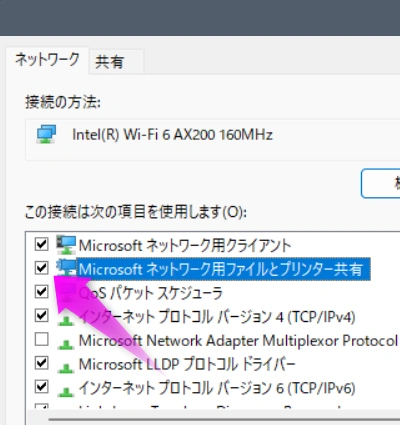Uncheck the TCP/IPv6 checkbox

coord(41,387)
